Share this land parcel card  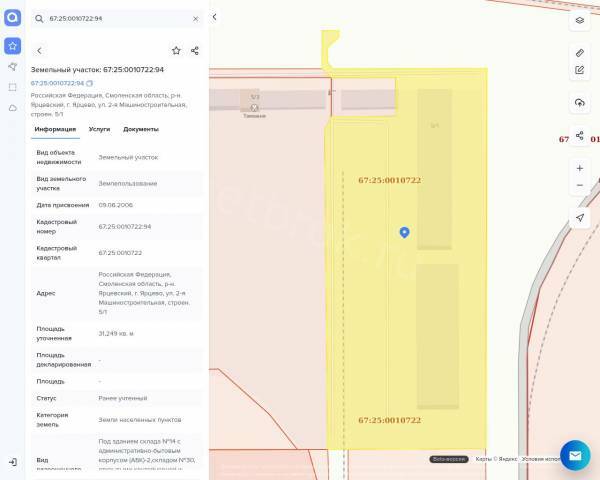click(195, 50)
